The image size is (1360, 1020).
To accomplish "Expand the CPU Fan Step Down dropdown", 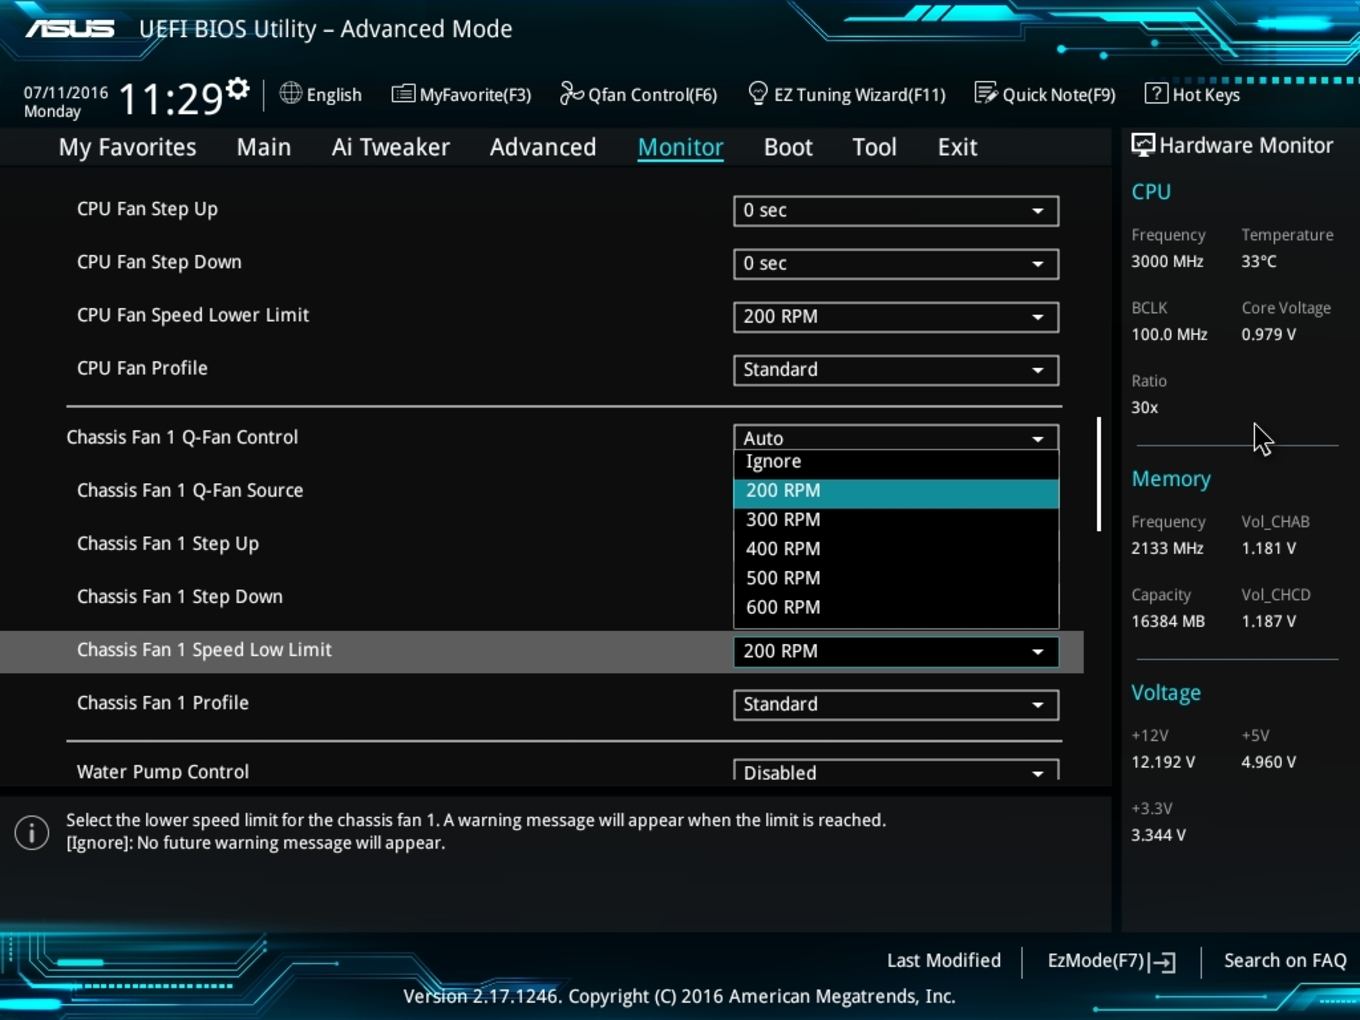I will [896, 264].
